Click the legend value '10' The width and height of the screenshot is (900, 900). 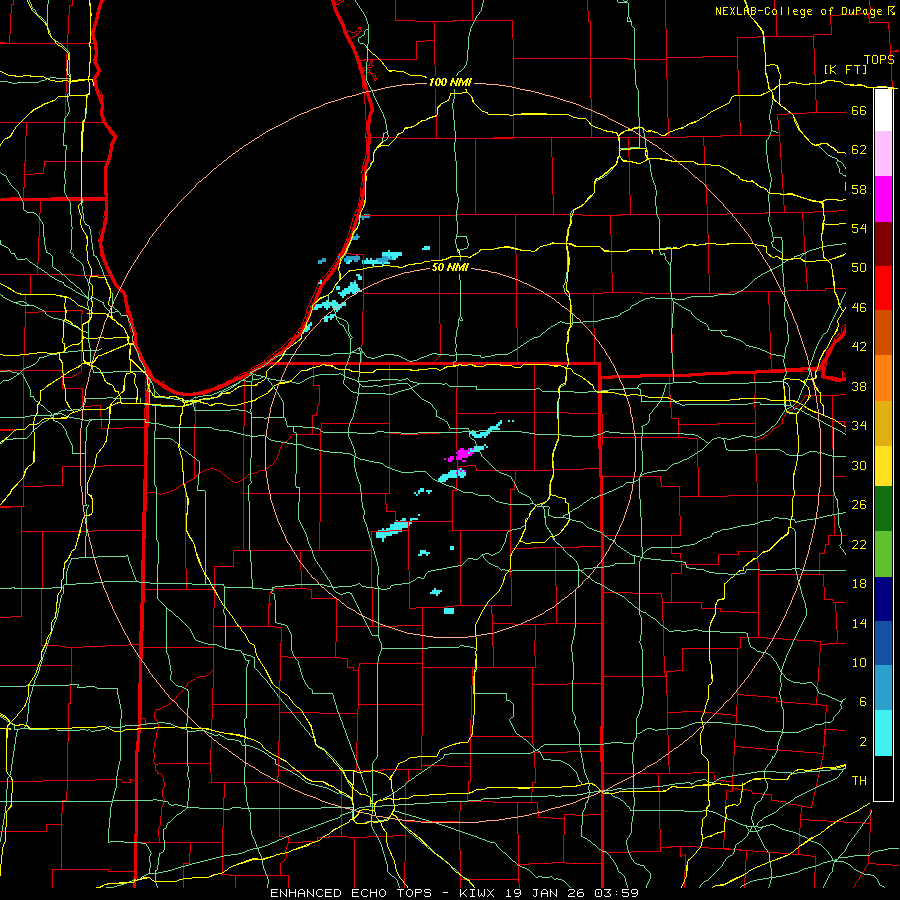click(x=859, y=663)
